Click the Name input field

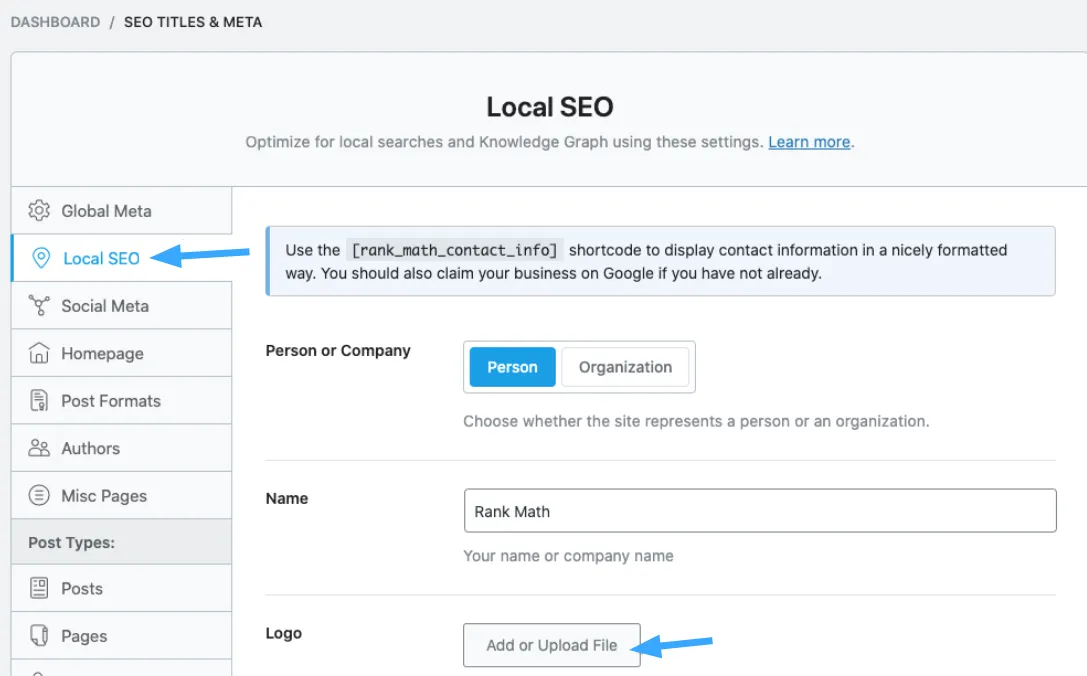[760, 511]
